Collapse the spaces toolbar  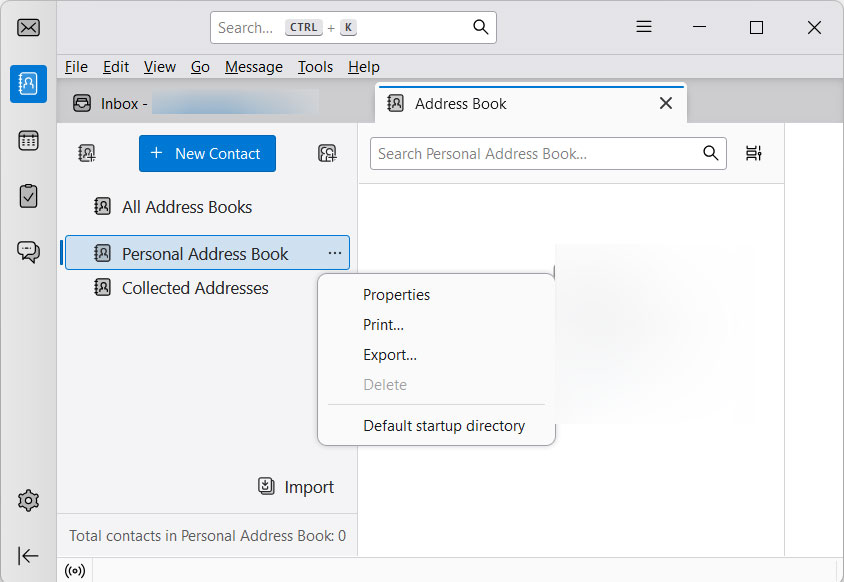click(28, 556)
